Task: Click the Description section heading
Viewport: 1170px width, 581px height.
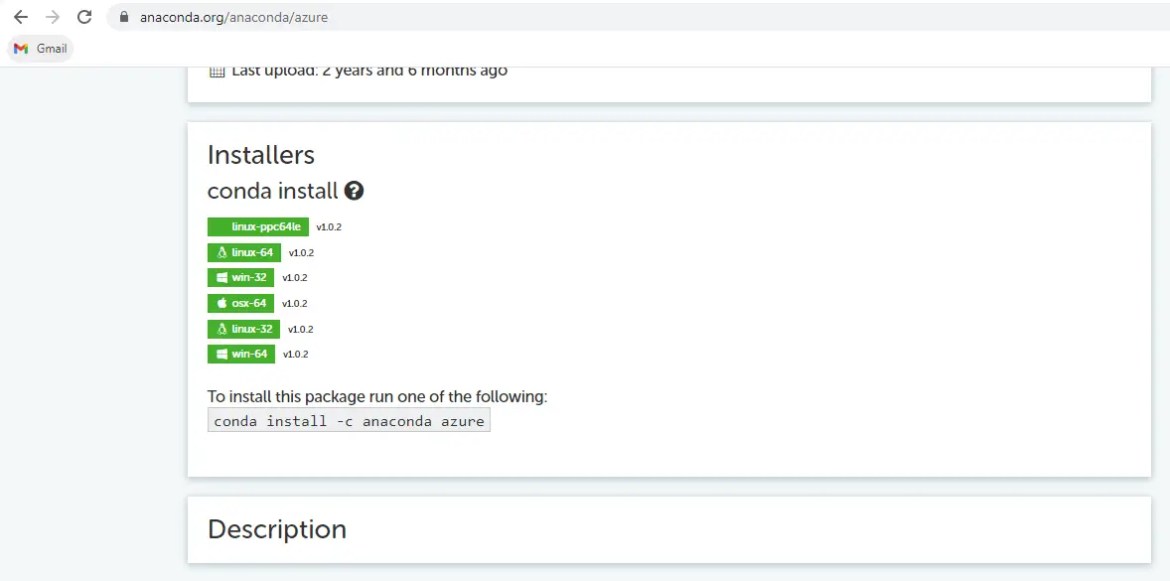Action: (277, 529)
